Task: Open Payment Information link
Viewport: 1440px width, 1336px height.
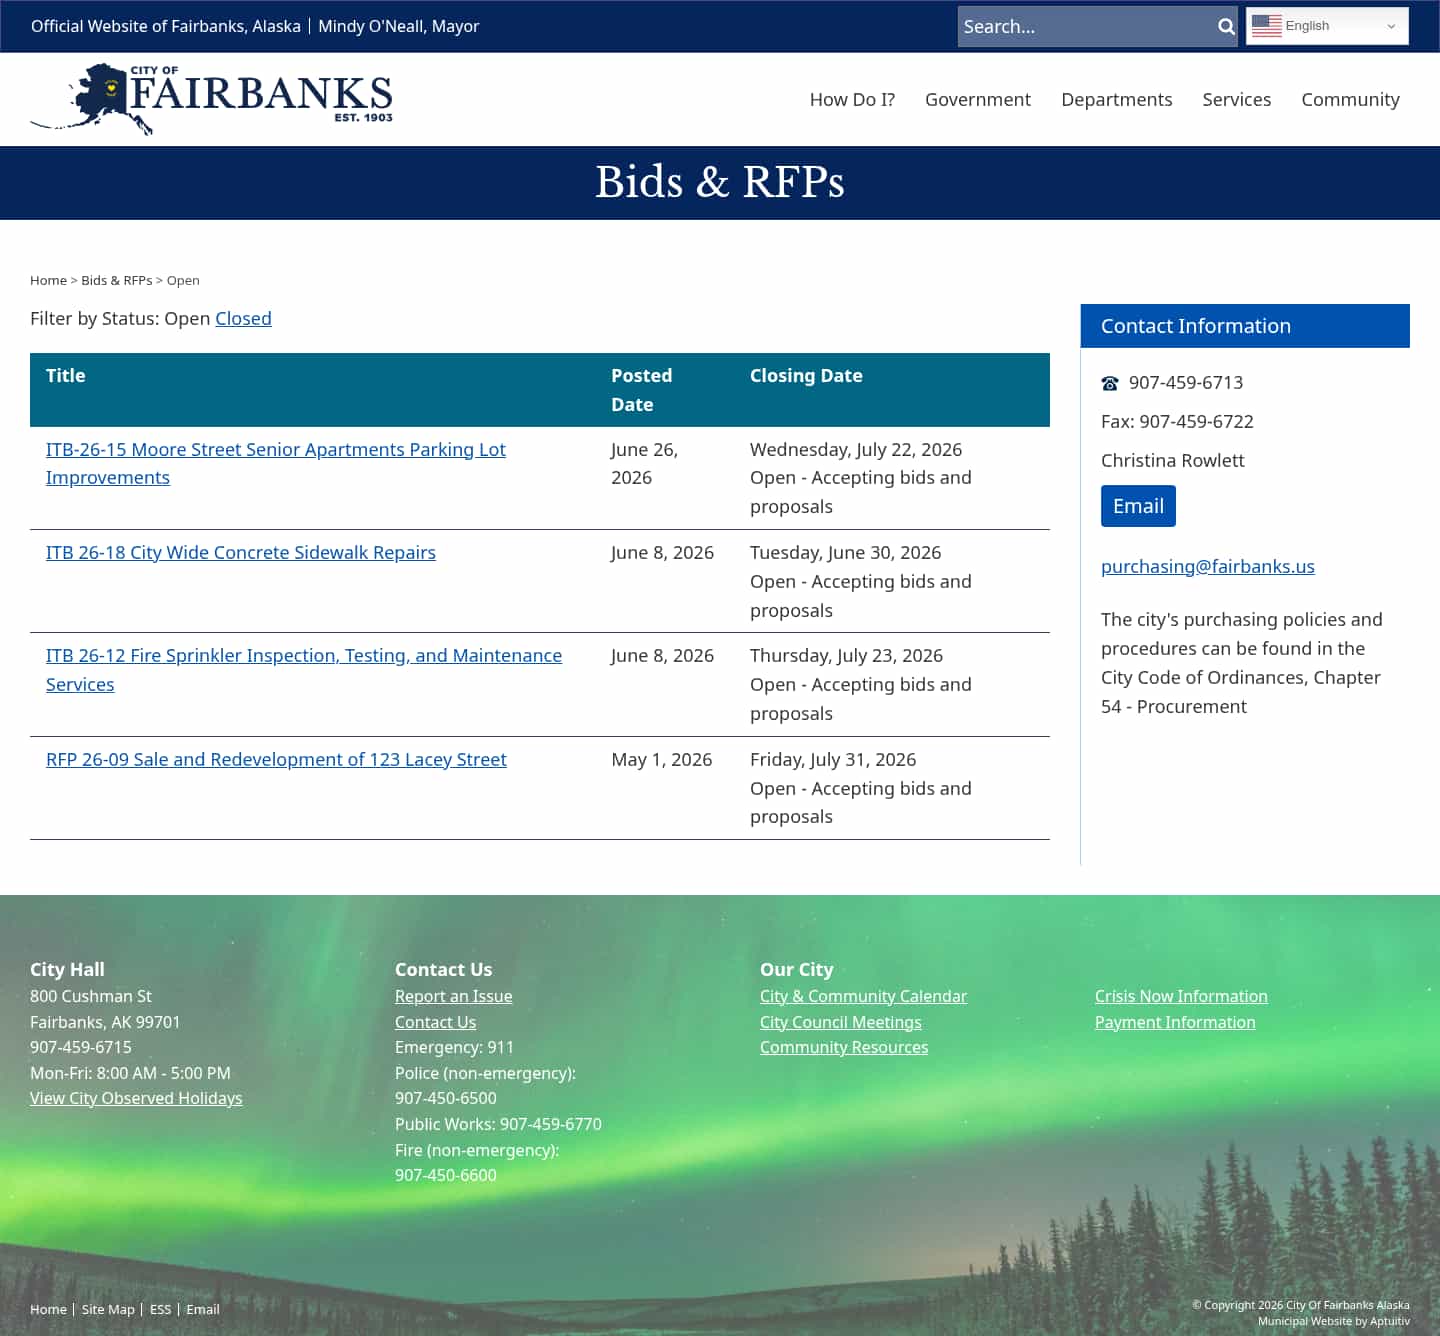Action: pyautogui.click(x=1175, y=1023)
